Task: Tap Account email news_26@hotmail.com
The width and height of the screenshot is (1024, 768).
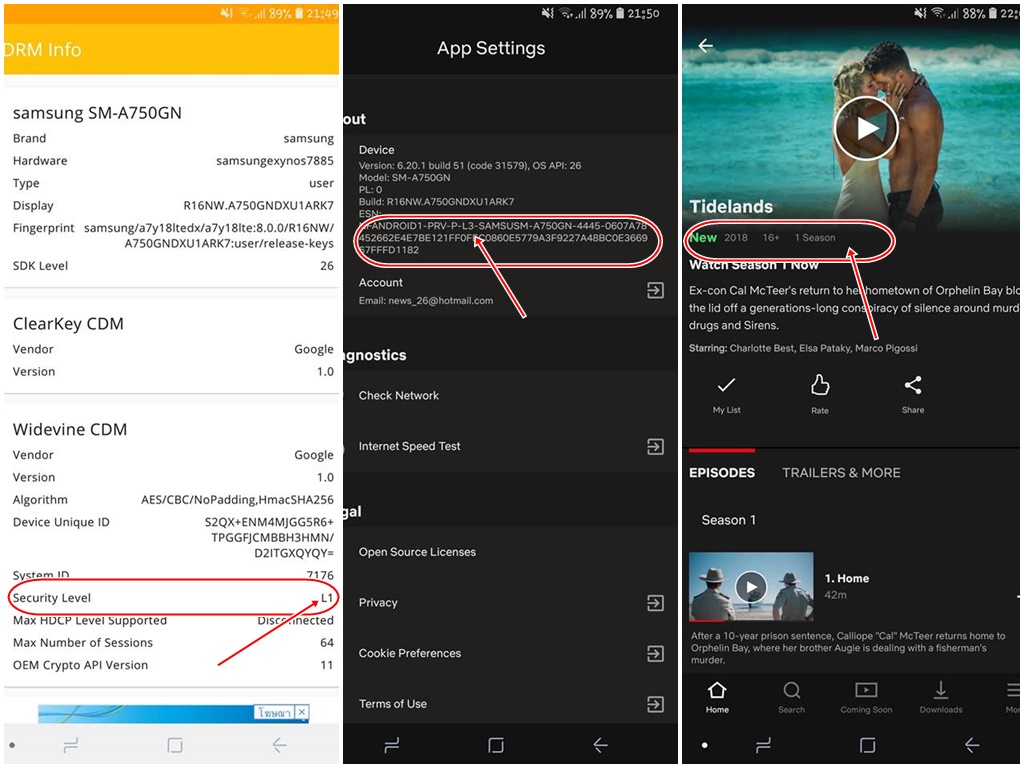Action: pyautogui.click(x=426, y=300)
